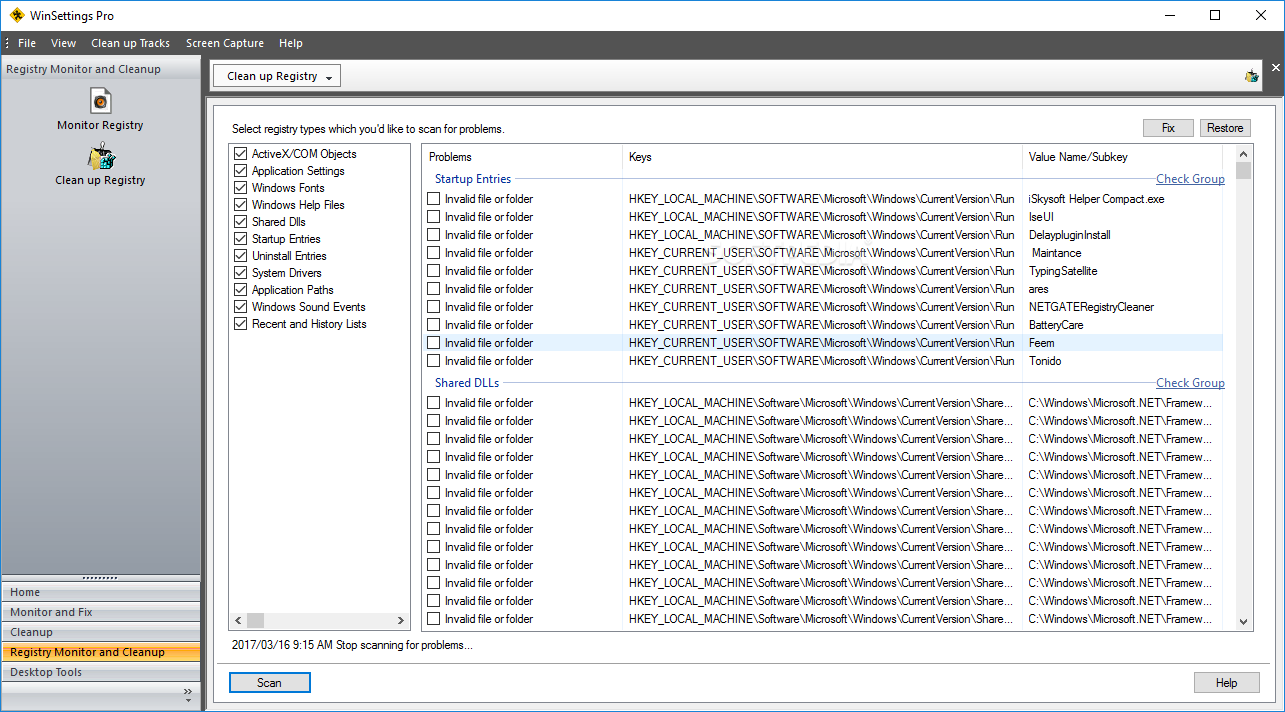Screen dimensions: 1285x712
Task: Toggle the Startup Entries type checkbox
Action: [x=240, y=239]
